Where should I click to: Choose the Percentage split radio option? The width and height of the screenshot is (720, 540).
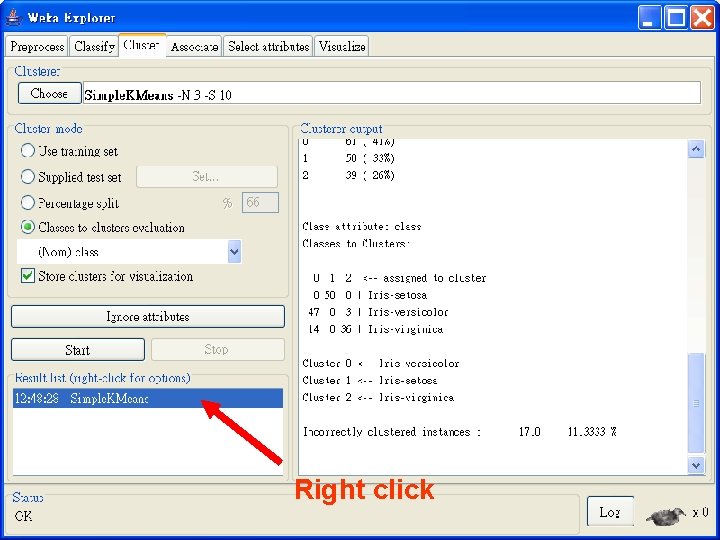click(28, 202)
